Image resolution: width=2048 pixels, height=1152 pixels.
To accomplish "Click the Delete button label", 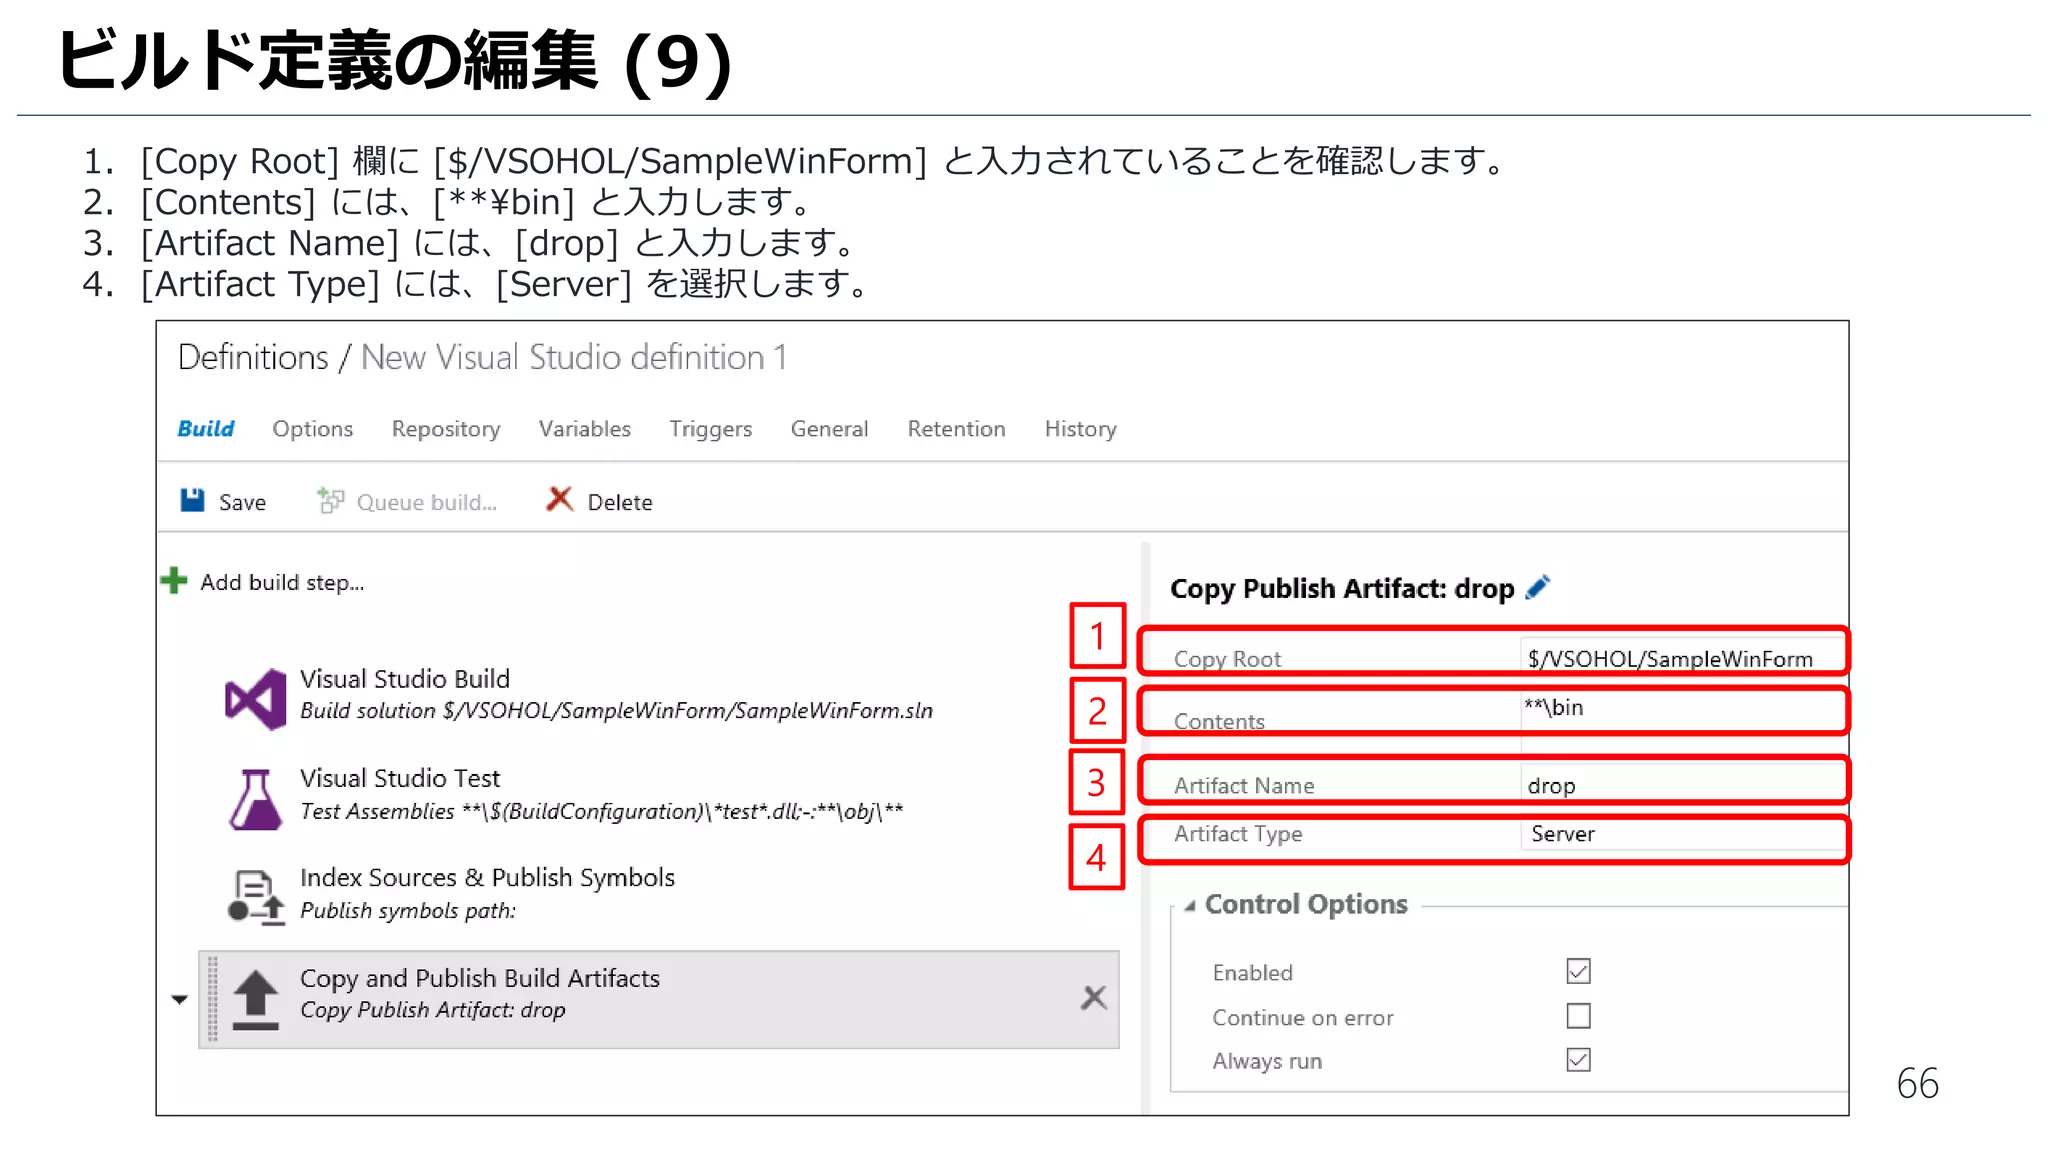I will 620,502.
